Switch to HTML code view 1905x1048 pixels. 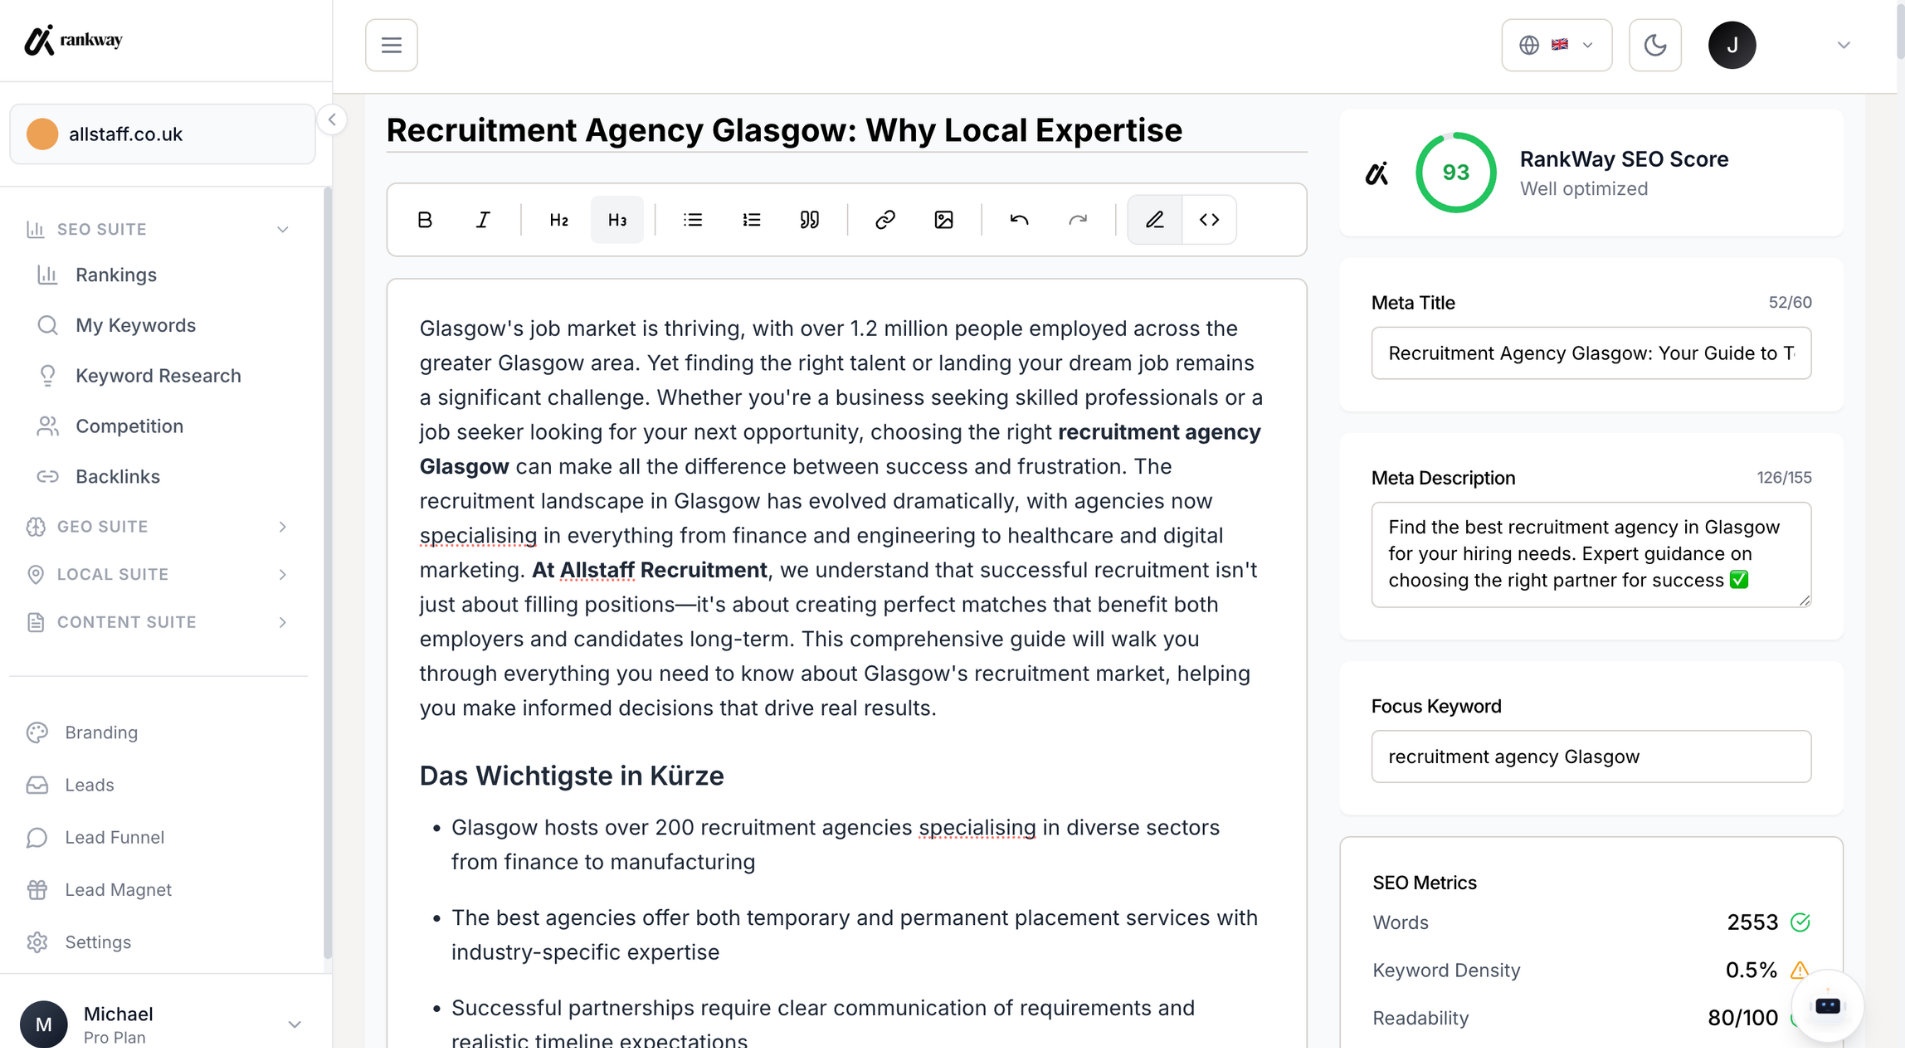[1209, 220]
